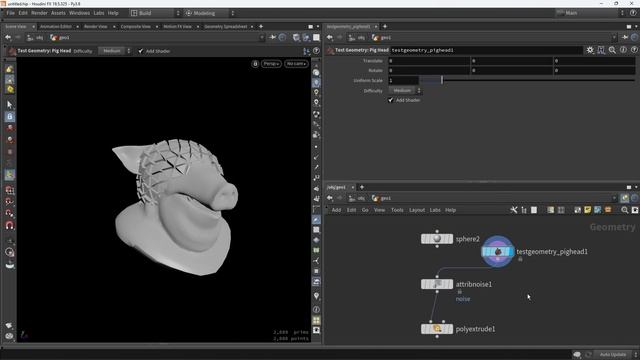The height and width of the screenshot is (360, 640).
Task: Open viewport help icon beside Add Shader
Action: (316, 51)
